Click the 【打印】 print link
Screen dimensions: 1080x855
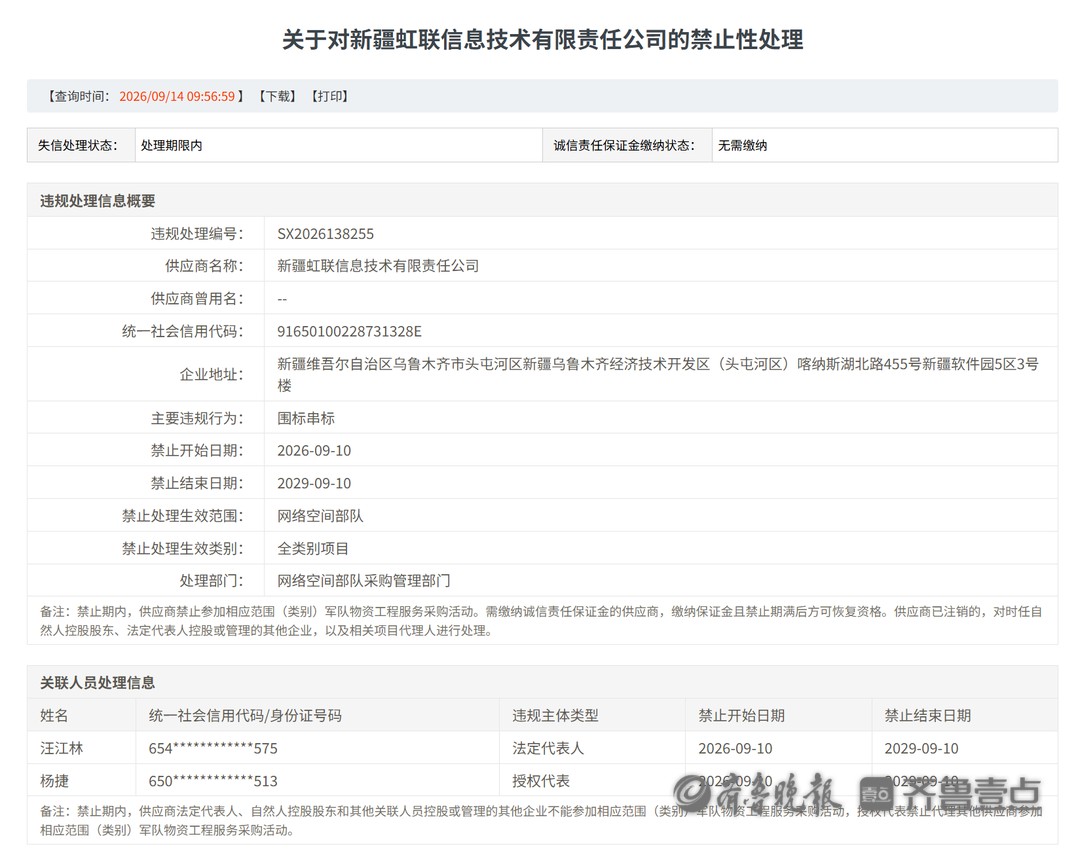pyautogui.click(x=330, y=96)
